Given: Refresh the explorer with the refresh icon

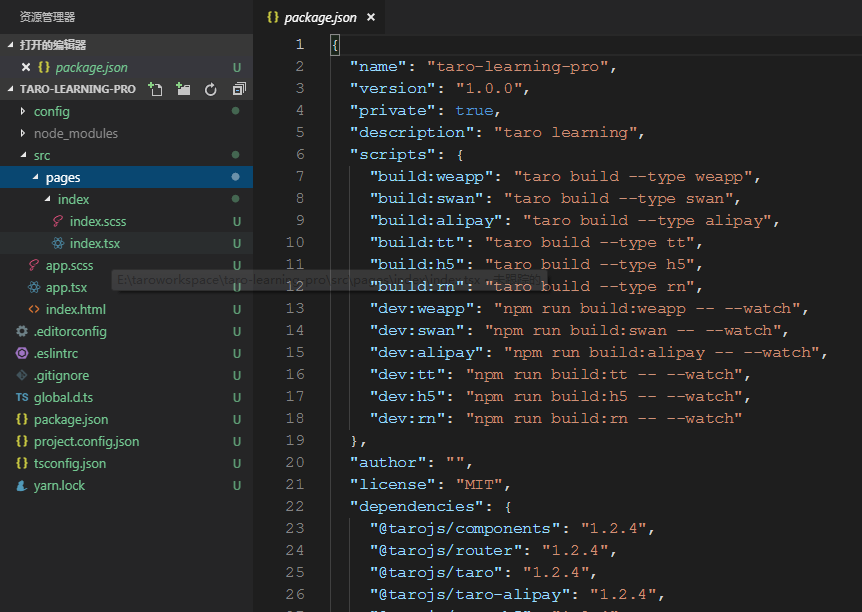Looking at the screenshot, I should pos(211,89).
